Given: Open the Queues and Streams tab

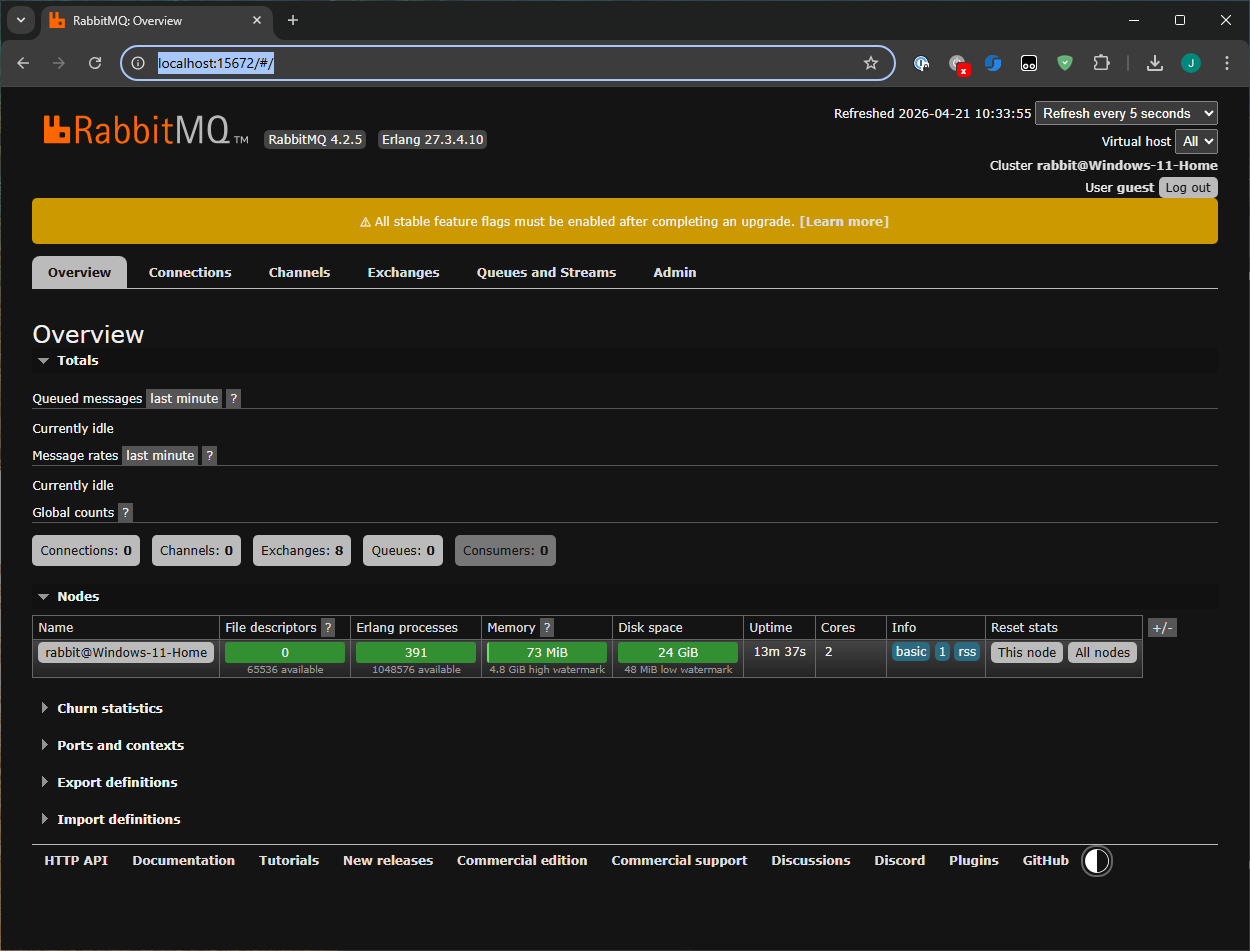Looking at the screenshot, I should tap(546, 272).
